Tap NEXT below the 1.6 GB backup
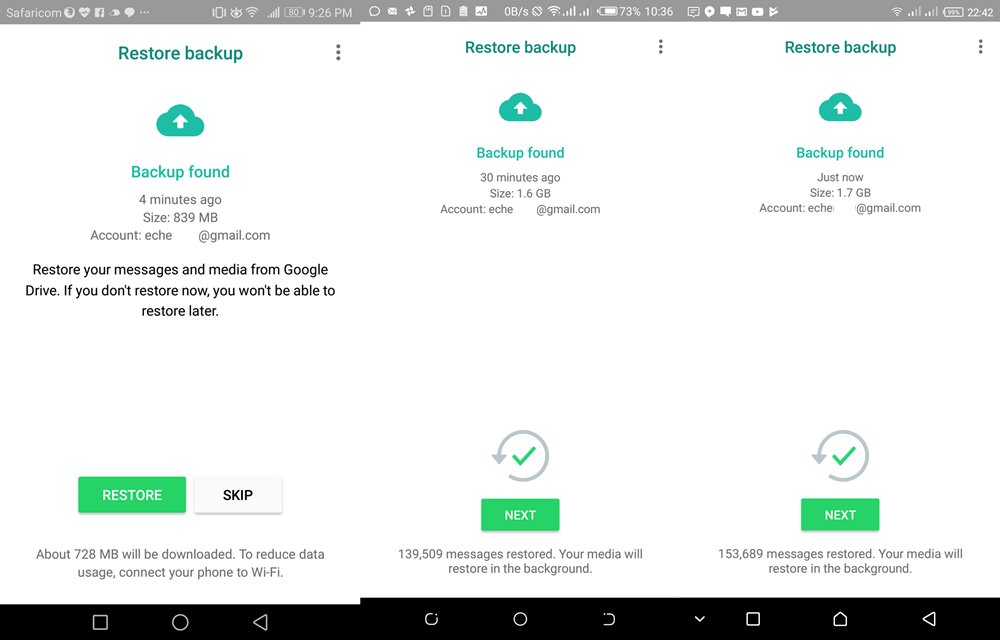The width and height of the screenshot is (1000, 640). click(x=520, y=515)
